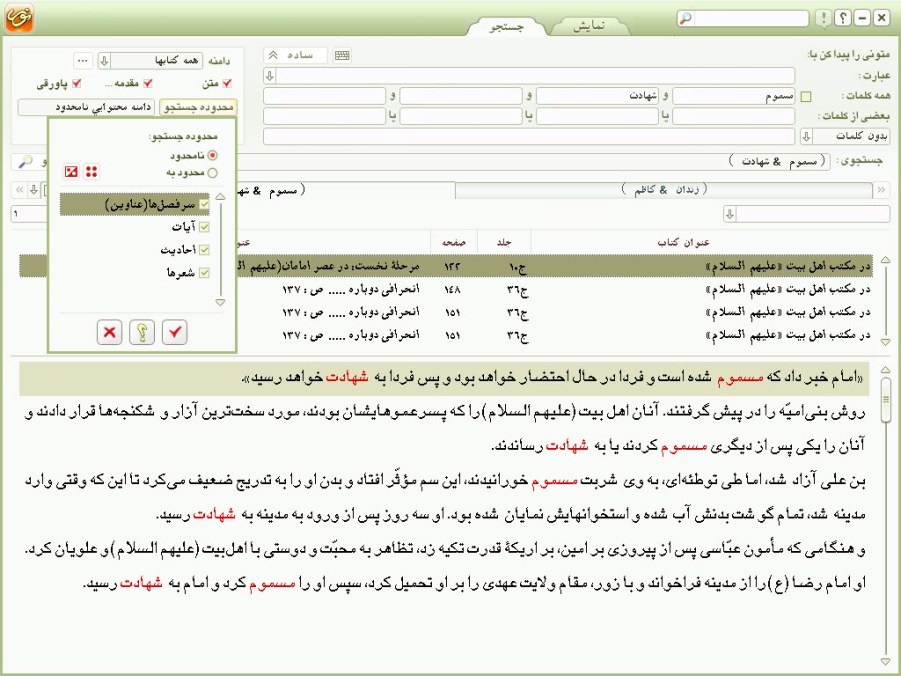Select the result row with page ۱۴۸
901x676 pixels.
pyautogui.click(x=446, y=289)
